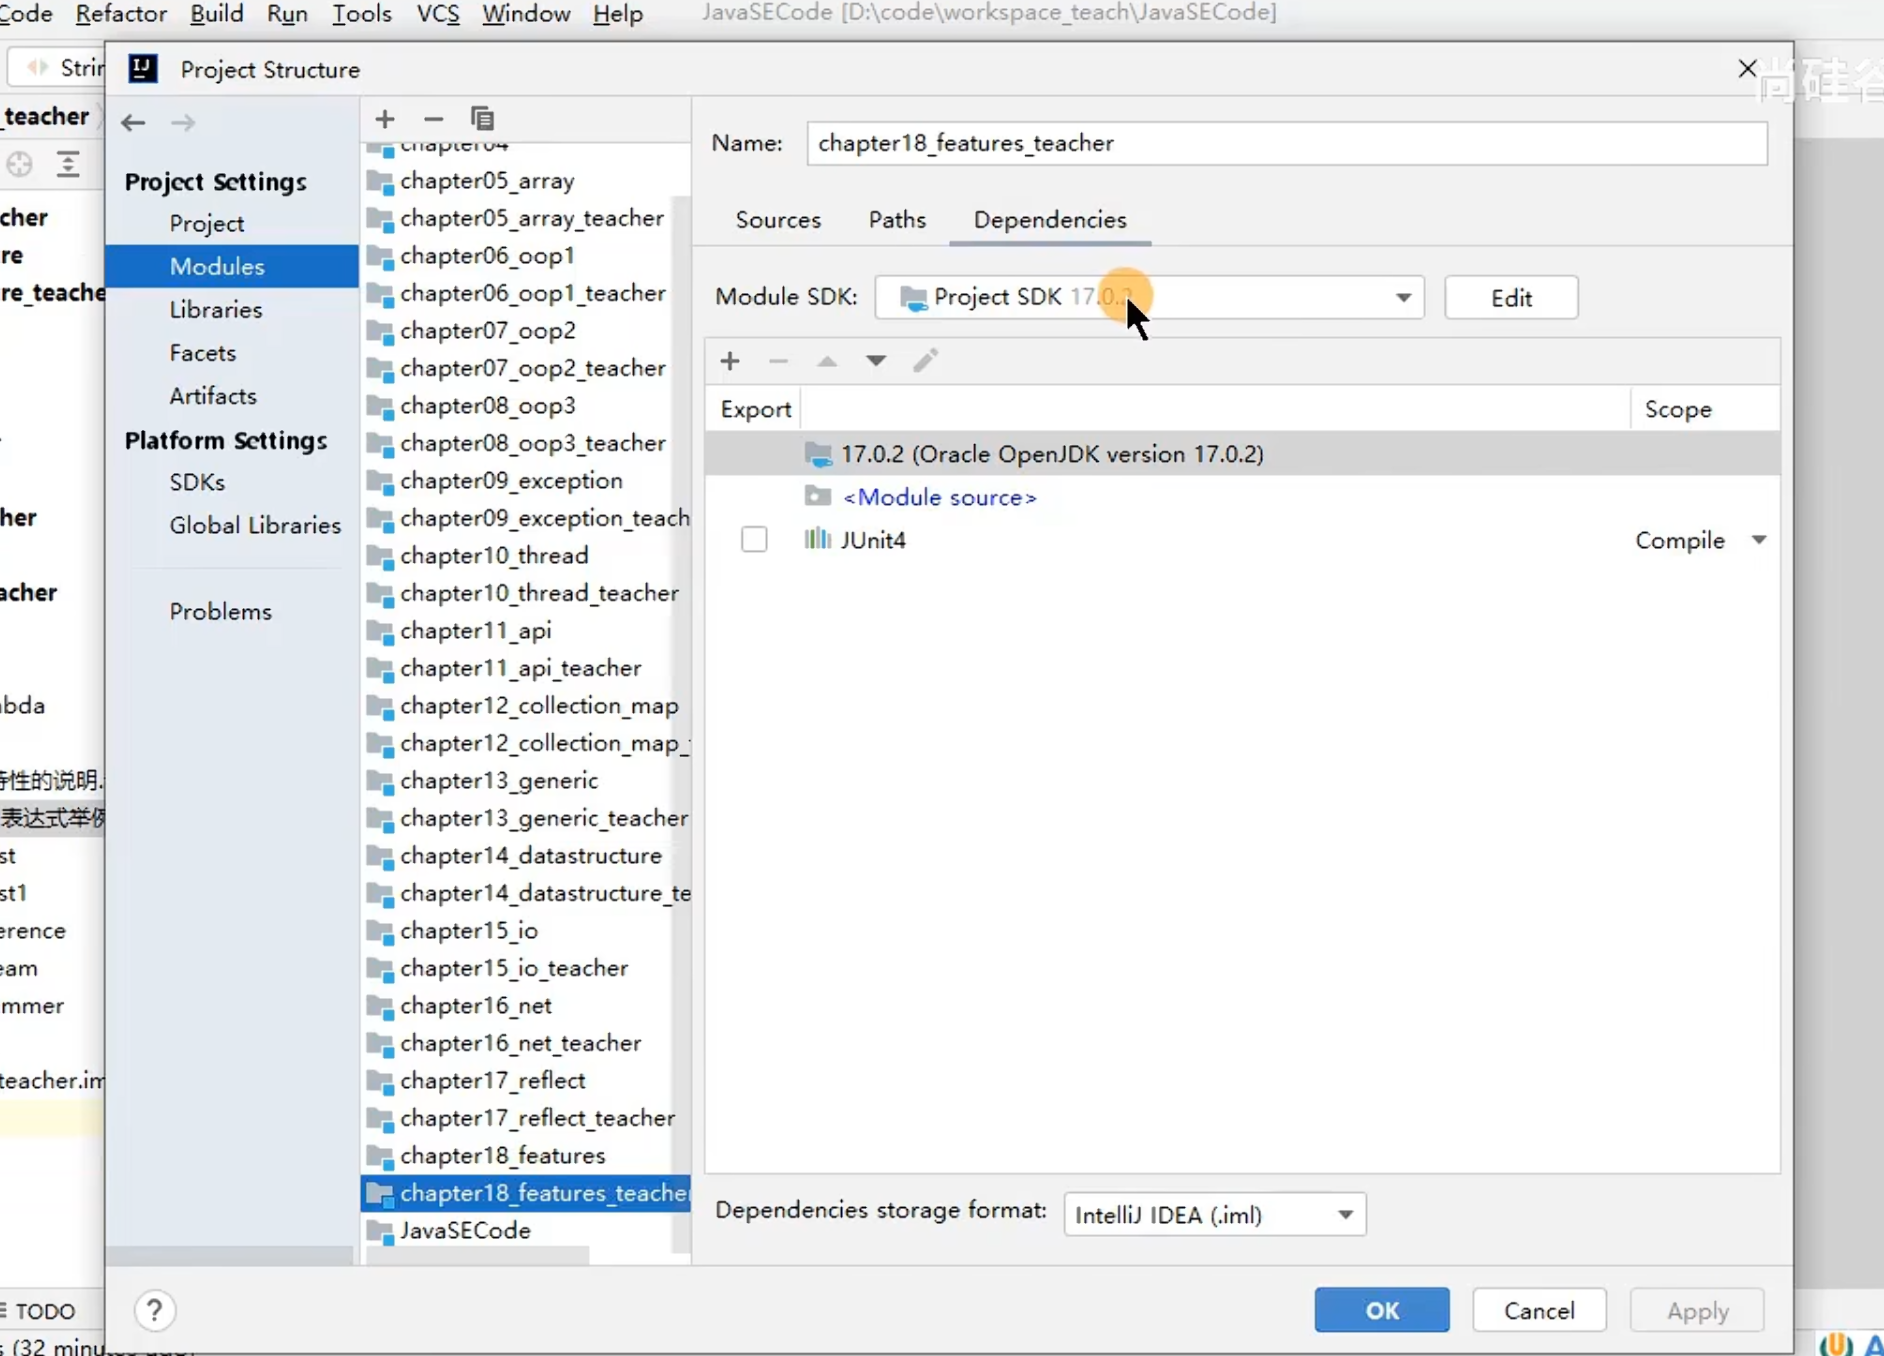The width and height of the screenshot is (1884, 1356).
Task: Open the VCS menu
Action: click(438, 14)
